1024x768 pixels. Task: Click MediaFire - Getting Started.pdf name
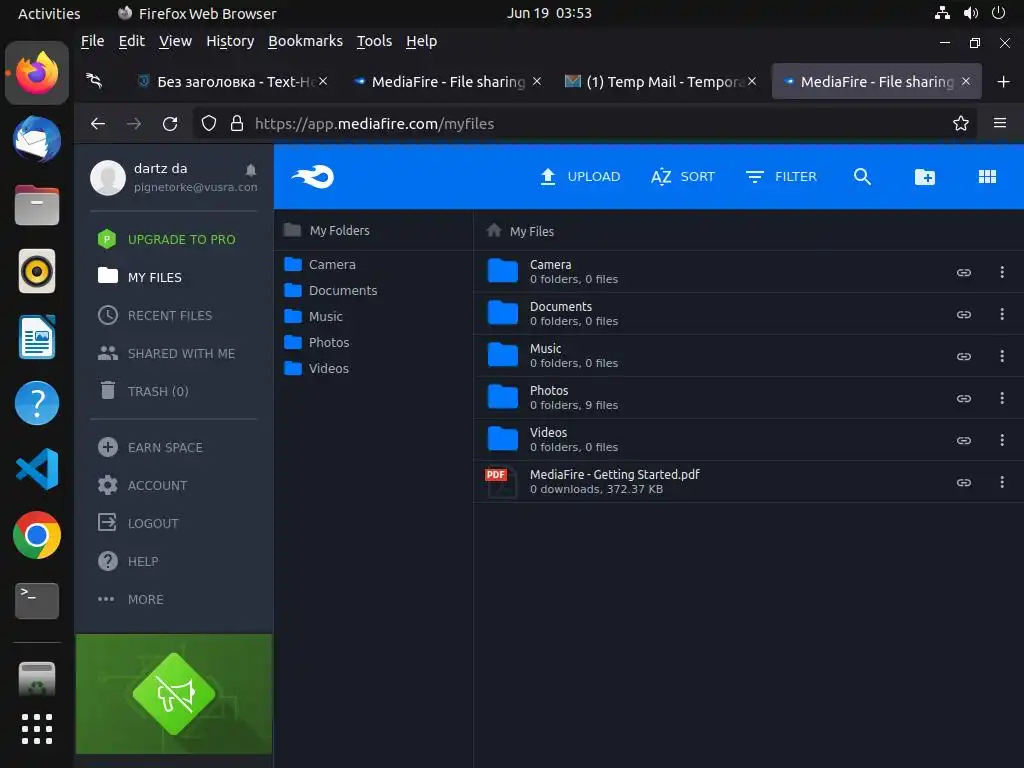[x=615, y=474]
